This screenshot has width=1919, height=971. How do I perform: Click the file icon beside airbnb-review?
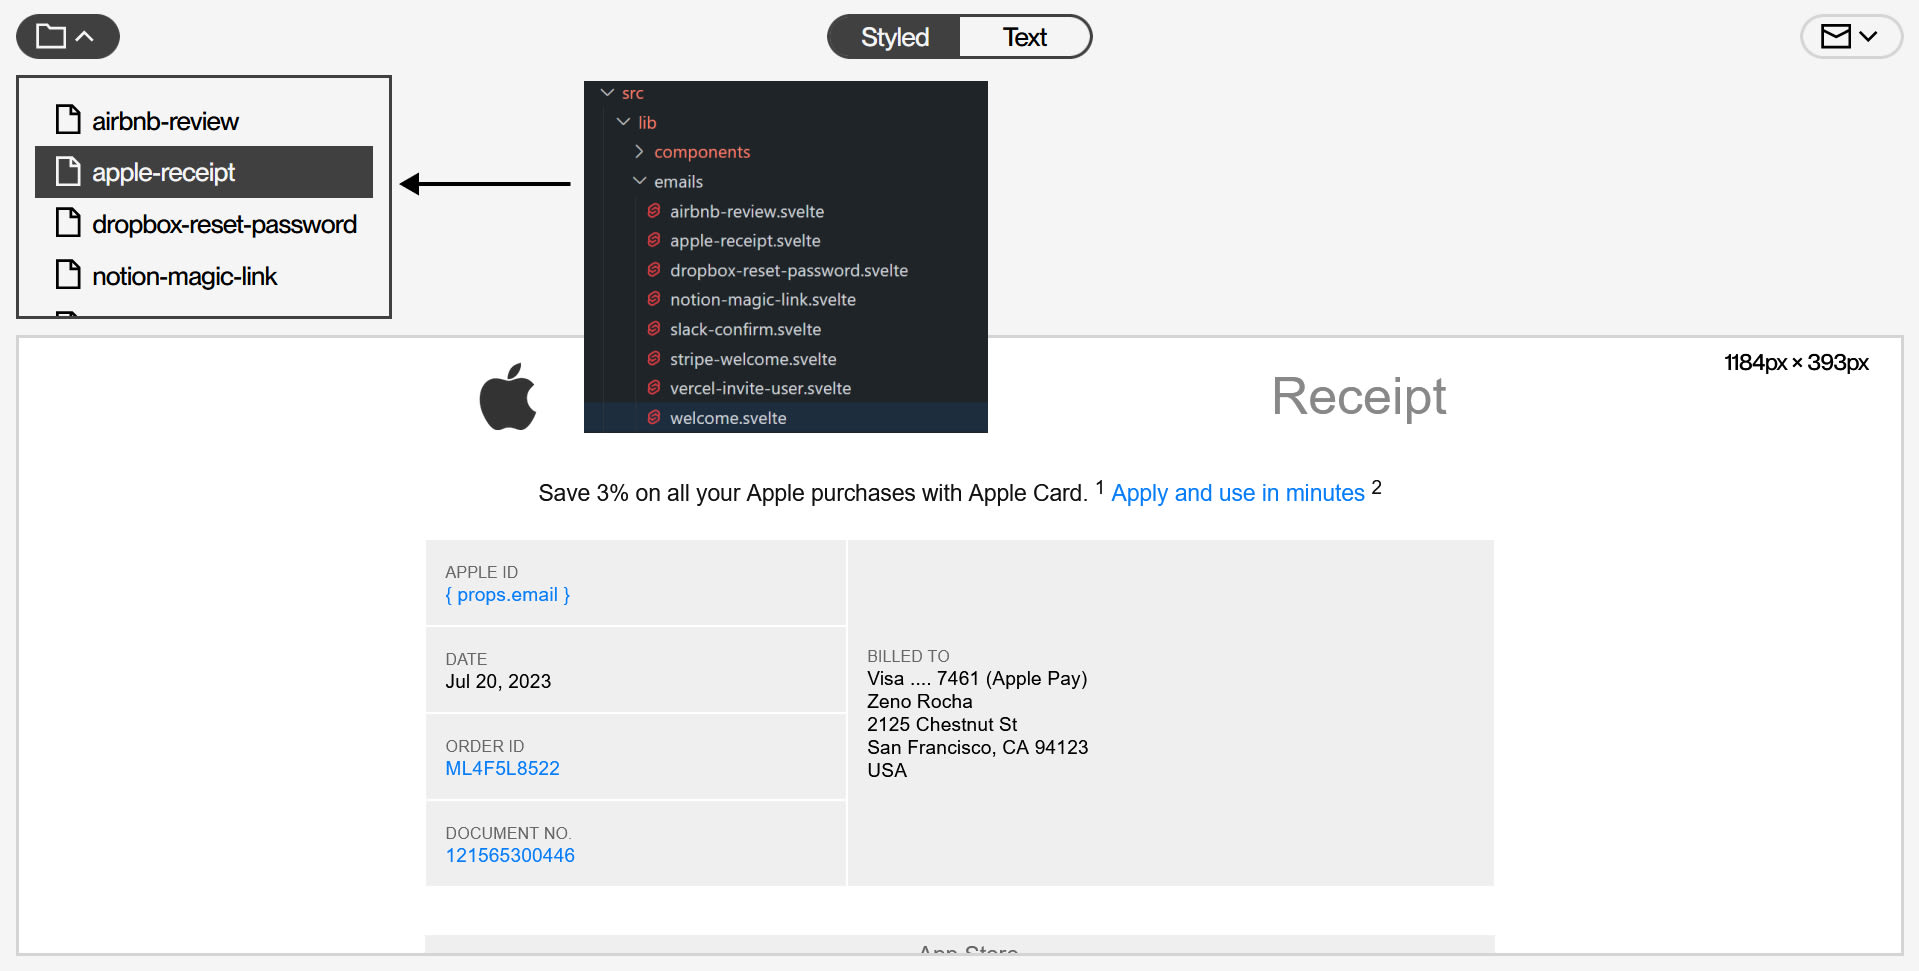tap(67, 118)
